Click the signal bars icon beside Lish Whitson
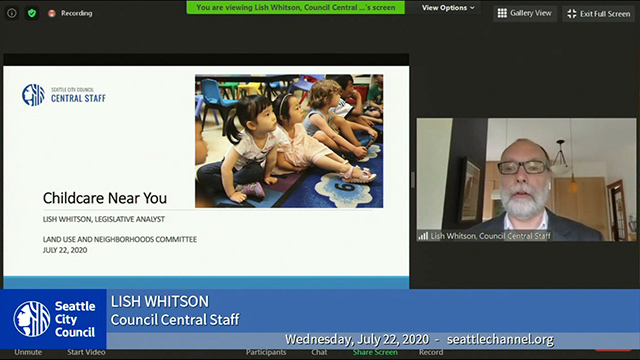 tap(423, 236)
